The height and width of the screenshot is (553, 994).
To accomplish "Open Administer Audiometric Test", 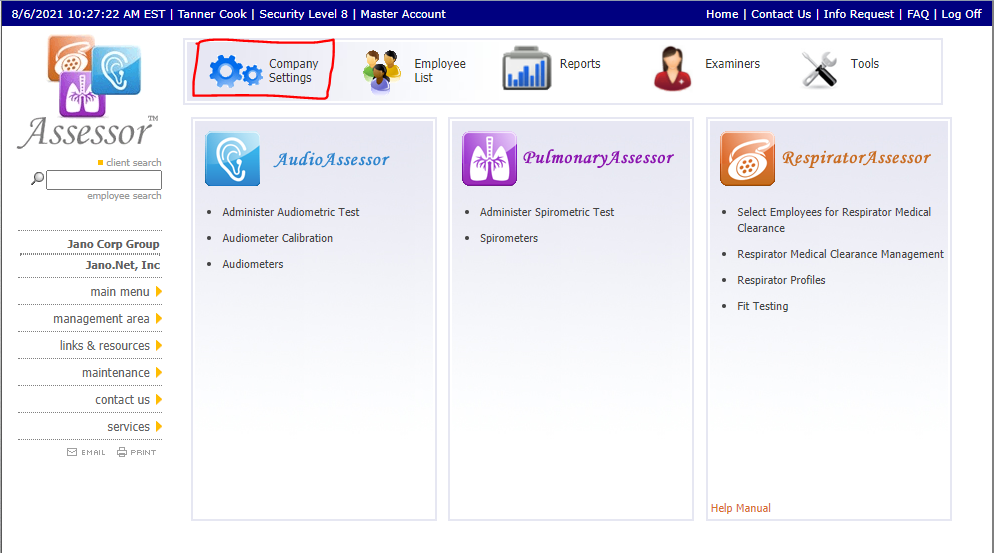I will 290,212.
